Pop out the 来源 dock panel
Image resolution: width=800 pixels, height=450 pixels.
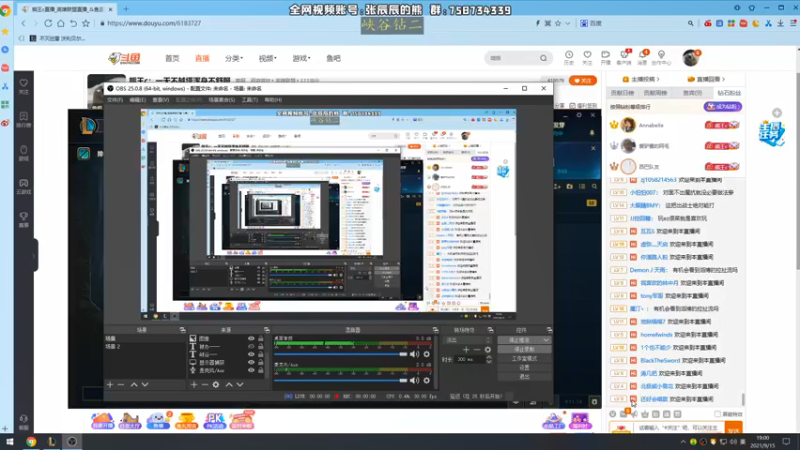click(x=266, y=330)
